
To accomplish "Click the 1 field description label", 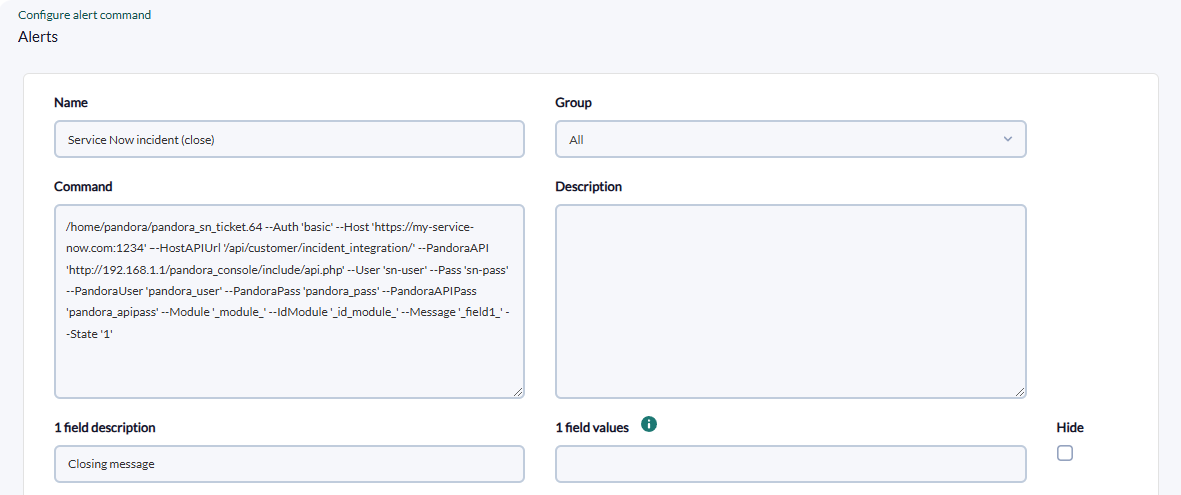I will tap(105, 428).
